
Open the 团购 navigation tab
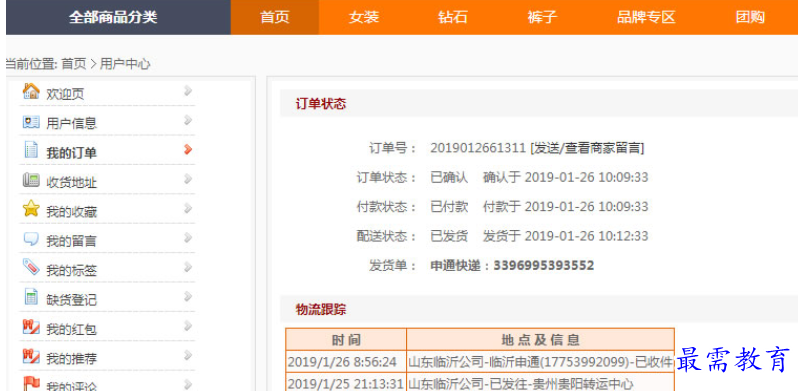click(750, 17)
